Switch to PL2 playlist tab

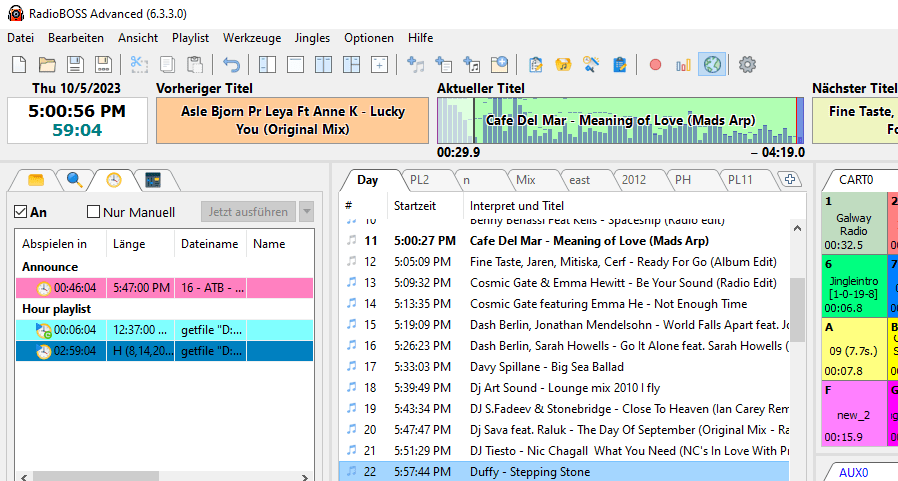419,180
